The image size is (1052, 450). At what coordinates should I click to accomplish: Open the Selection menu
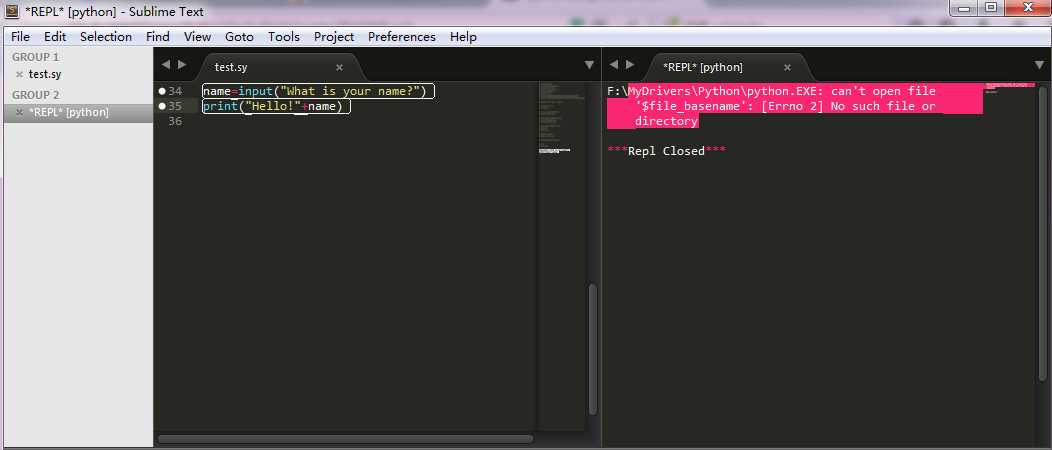(106, 37)
